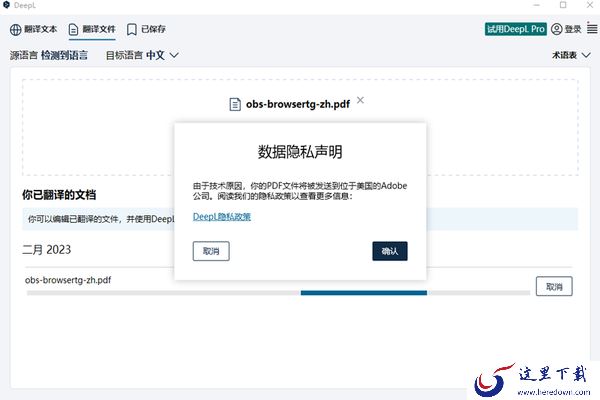Image resolution: width=600 pixels, height=400 pixels.
Task: Maximize the DeepL window
Action: pos(563,5)
